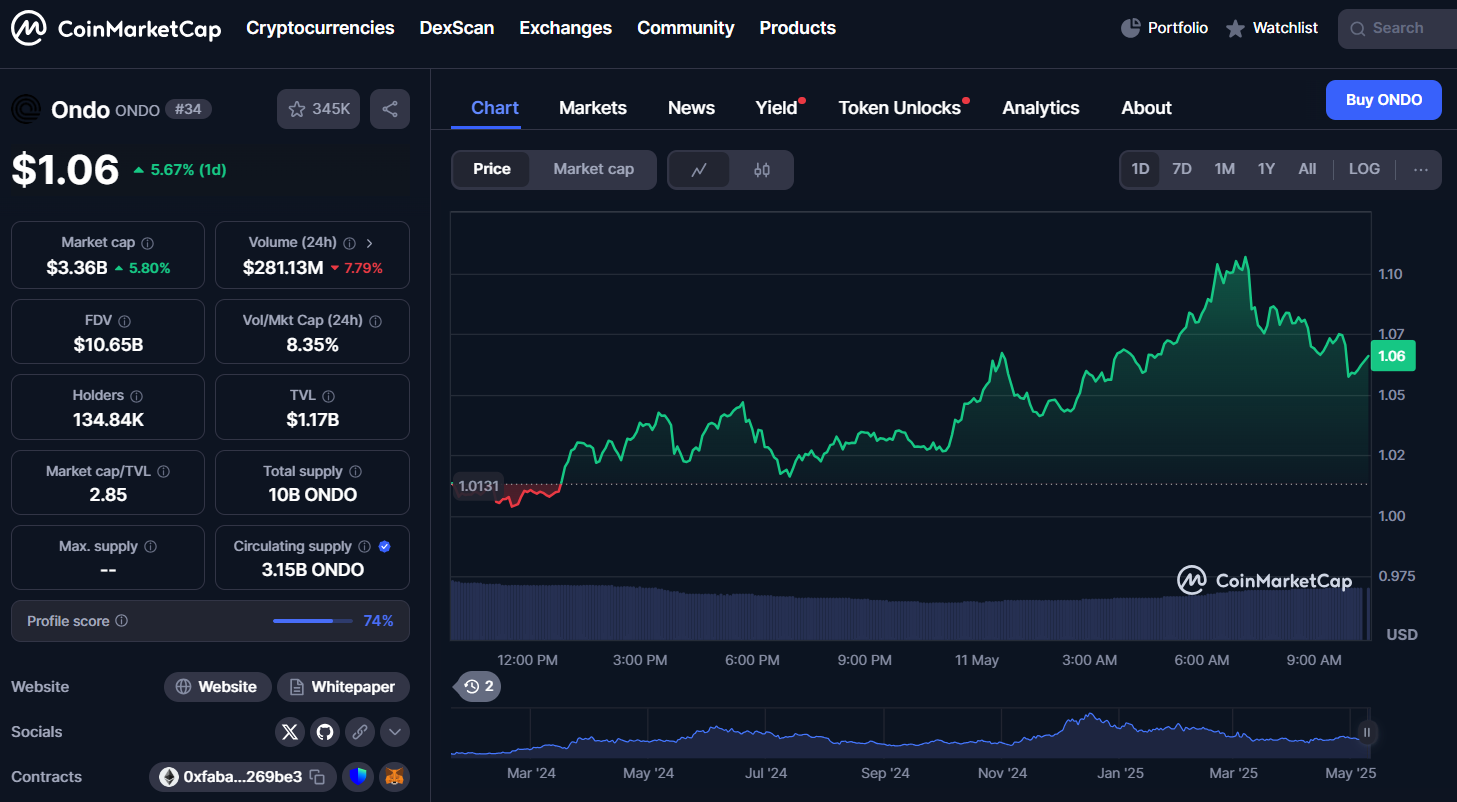Image resolution: width=1457 pixels, height=802 pixels.
Task: Switch to the Markets tab
Action: coord(593,108)
